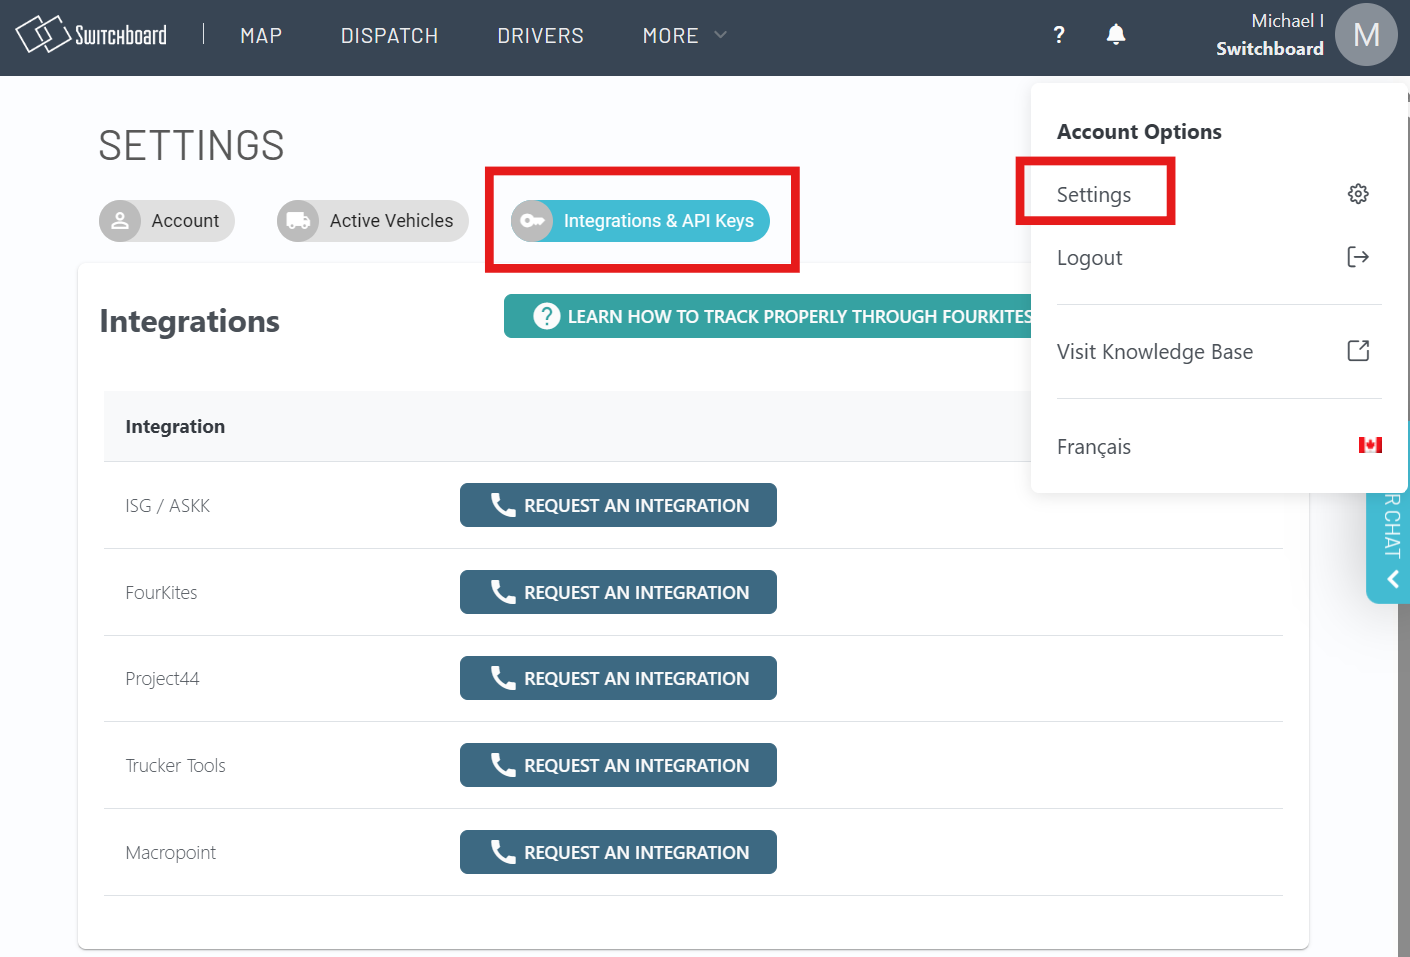Go to DISPATCH
The height and width of the screenshot is (957, 1410).
pos(390,36)
